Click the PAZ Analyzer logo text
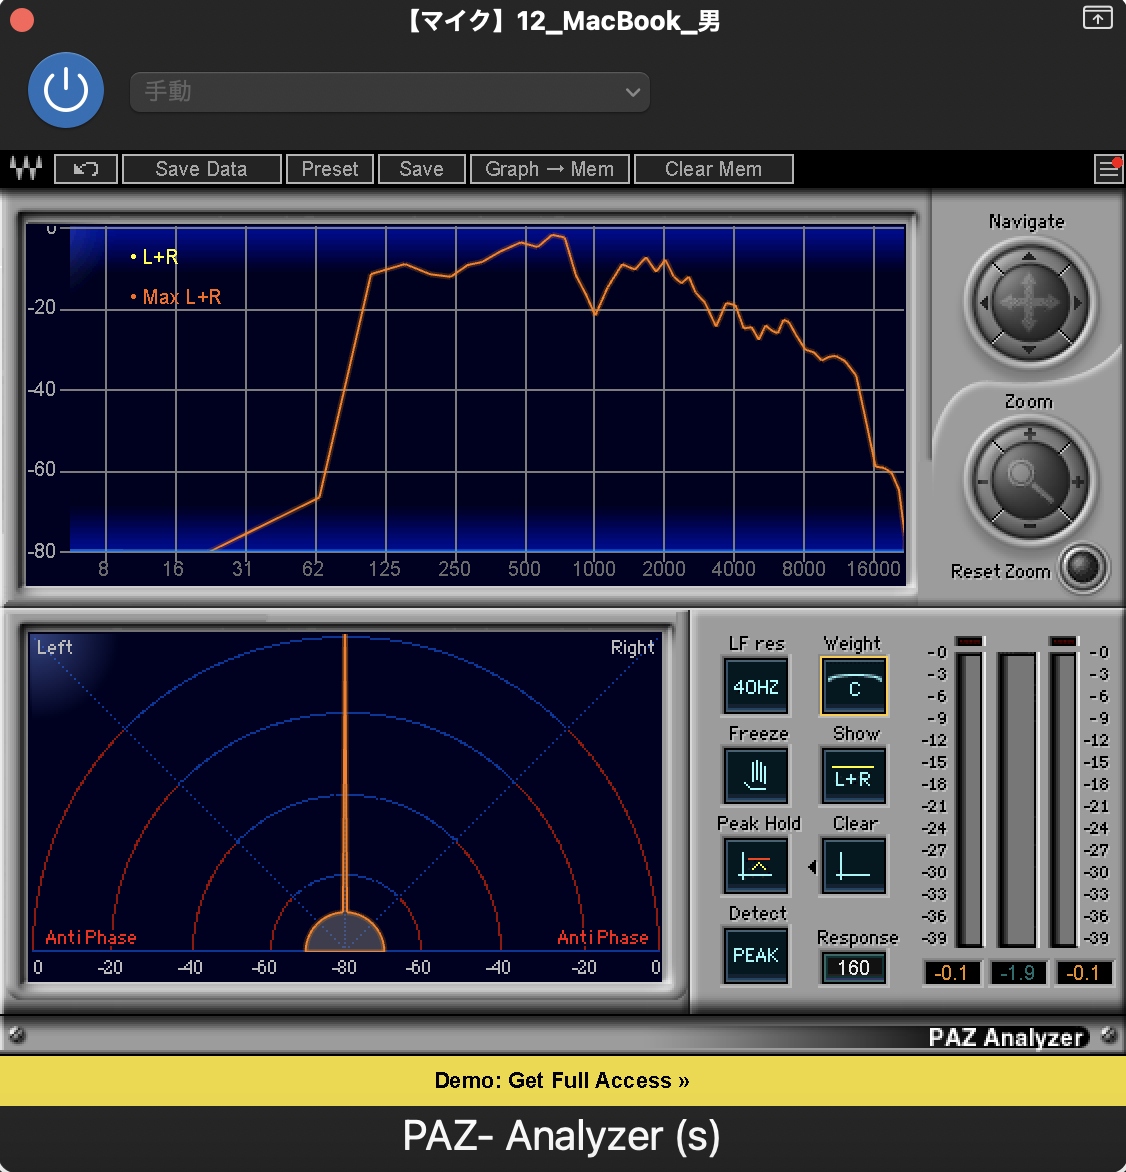This screenshot has height=1172, width=1126. (1006, 1037)
